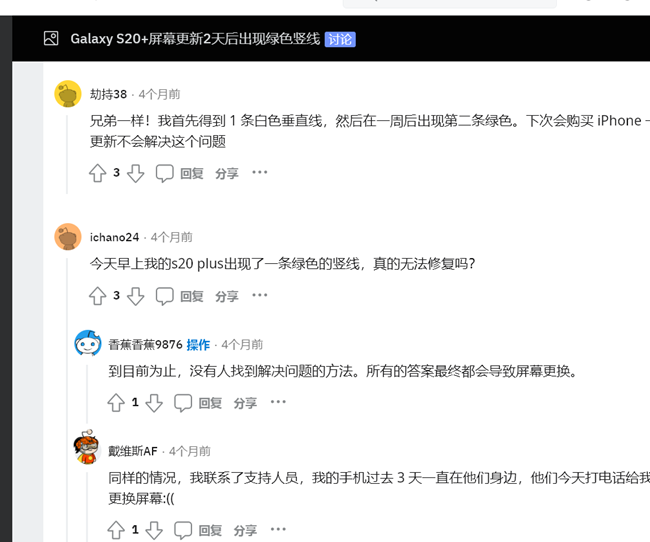Upvote the comment by 戴维斯AF

(116, 530)
